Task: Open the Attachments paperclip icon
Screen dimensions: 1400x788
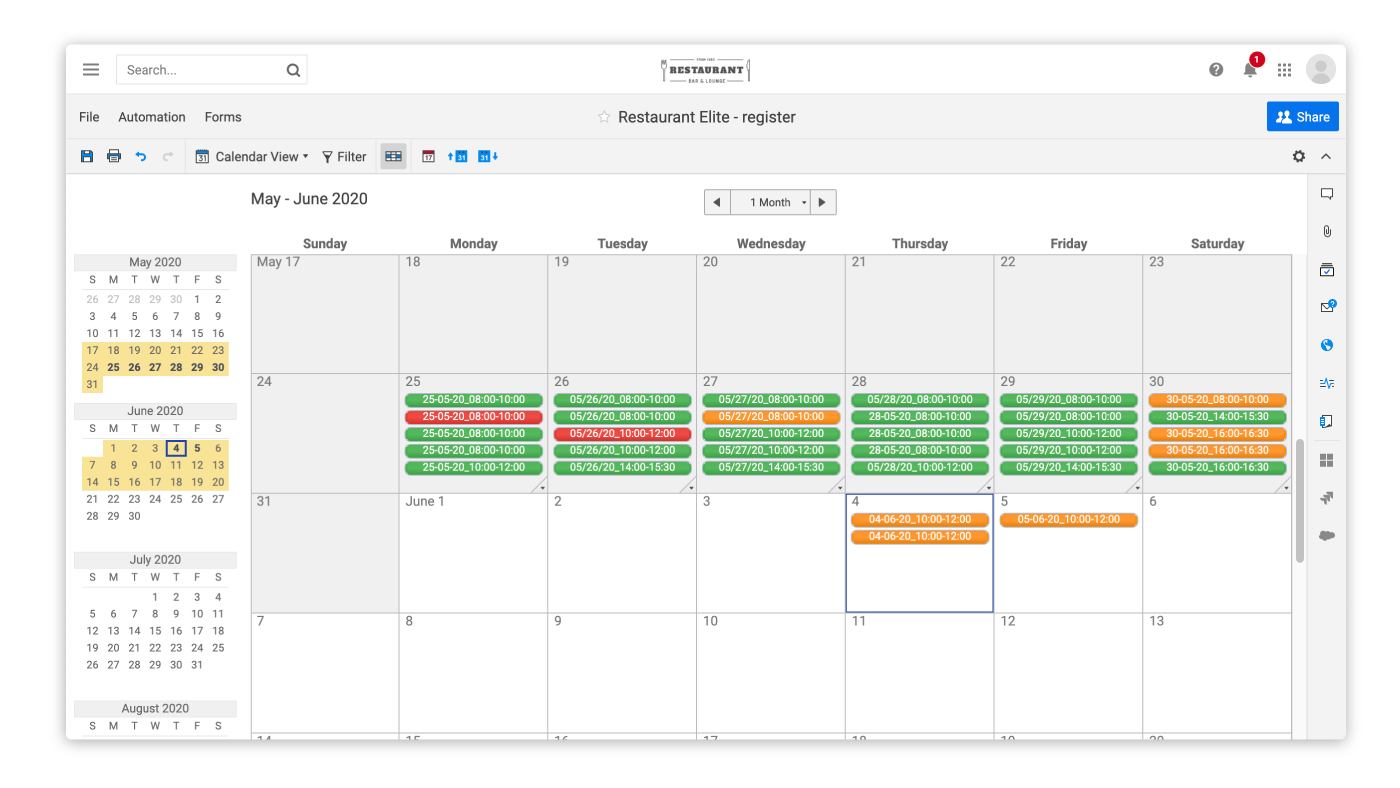Action: 1327,232
